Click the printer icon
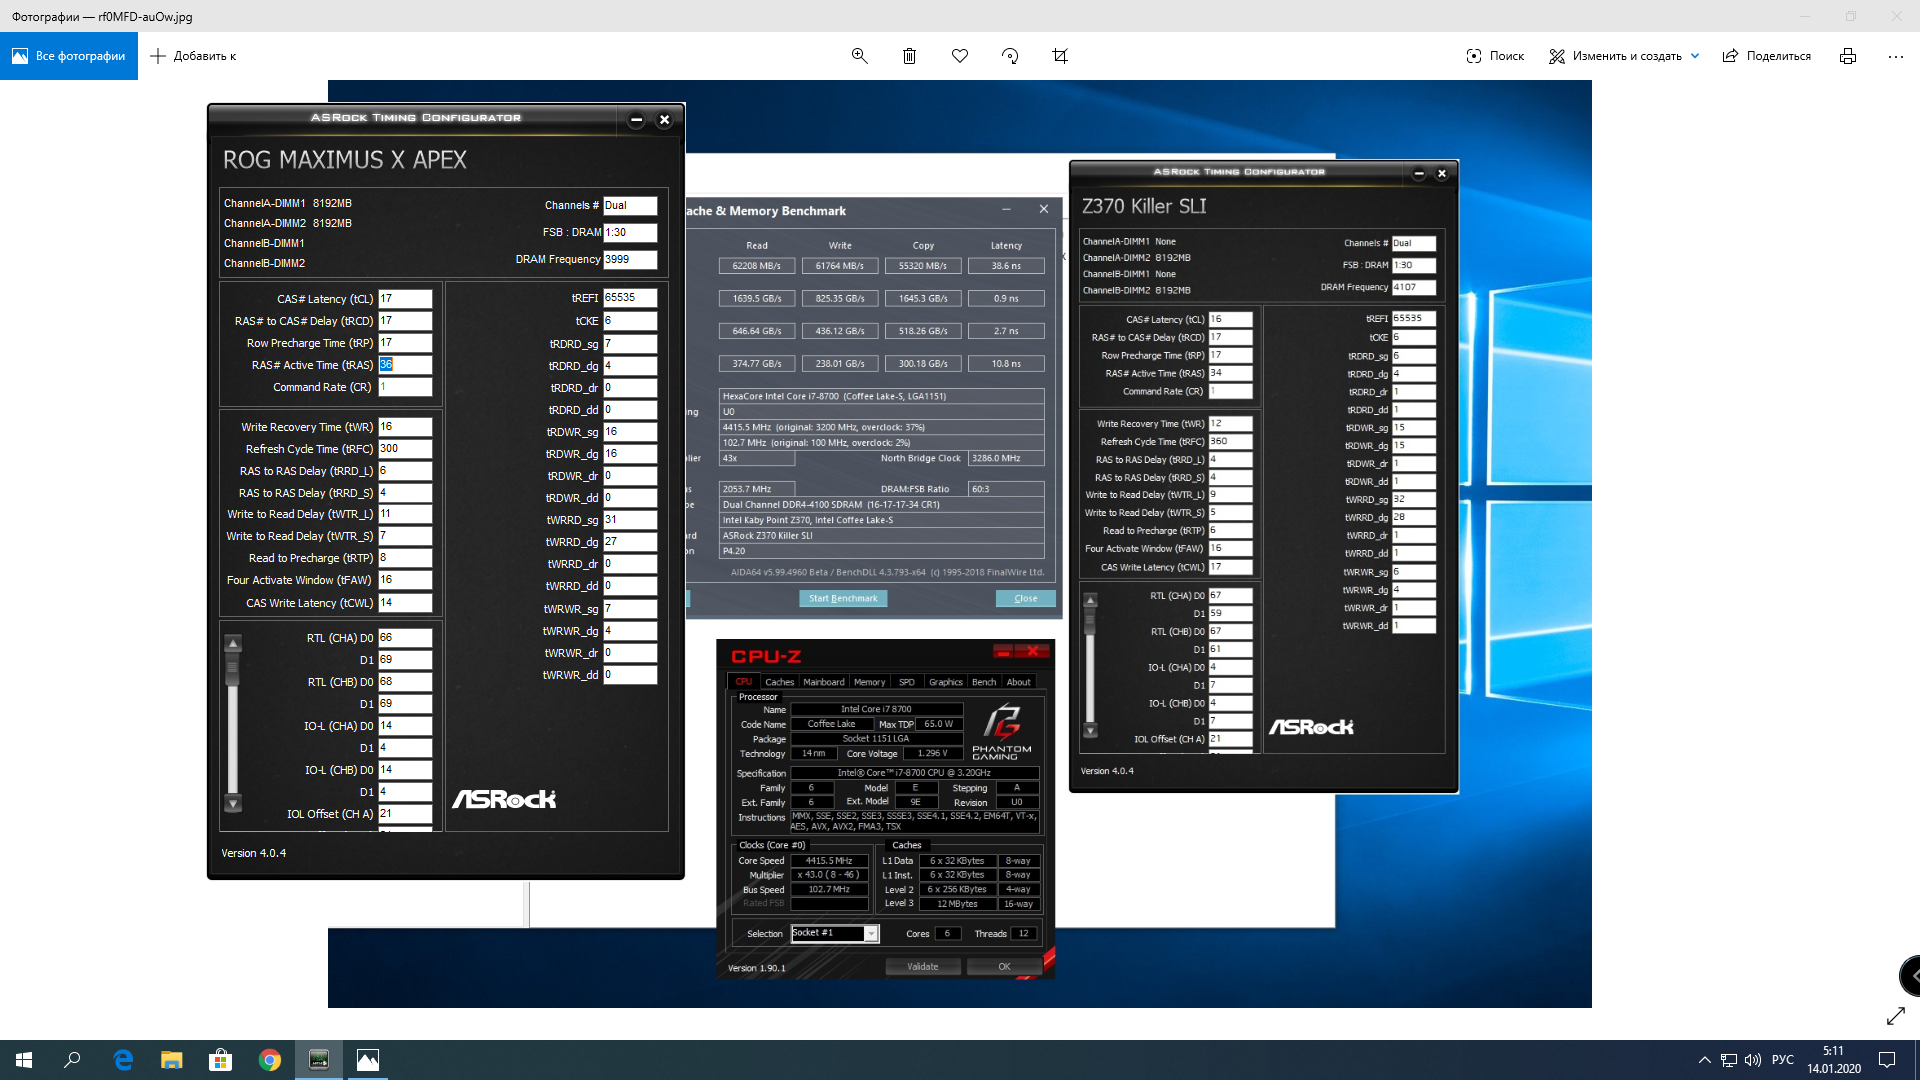This screenshot has height=1080, width=1920. pos(1847,56)
